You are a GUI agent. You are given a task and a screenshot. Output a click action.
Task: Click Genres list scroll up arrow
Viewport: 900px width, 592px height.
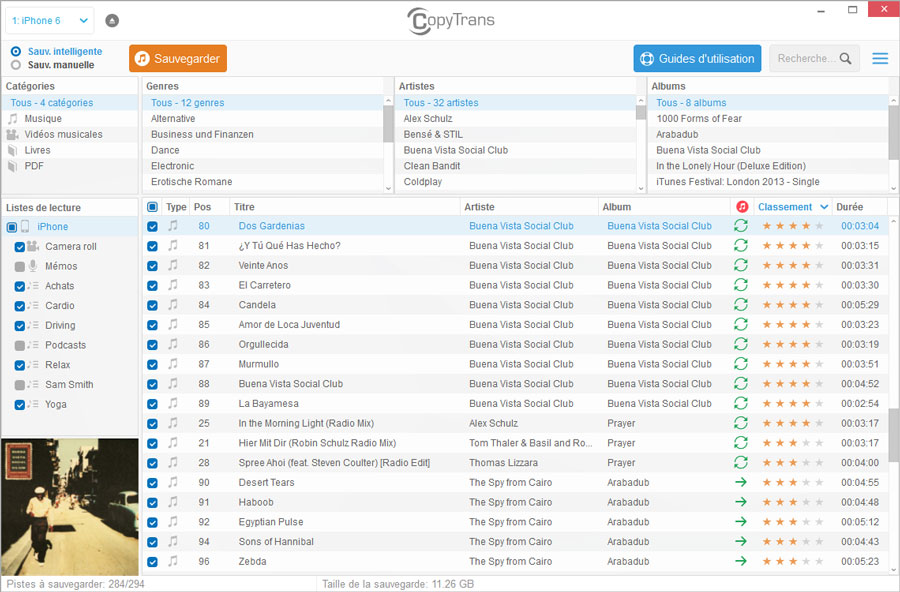click(389, 101)
